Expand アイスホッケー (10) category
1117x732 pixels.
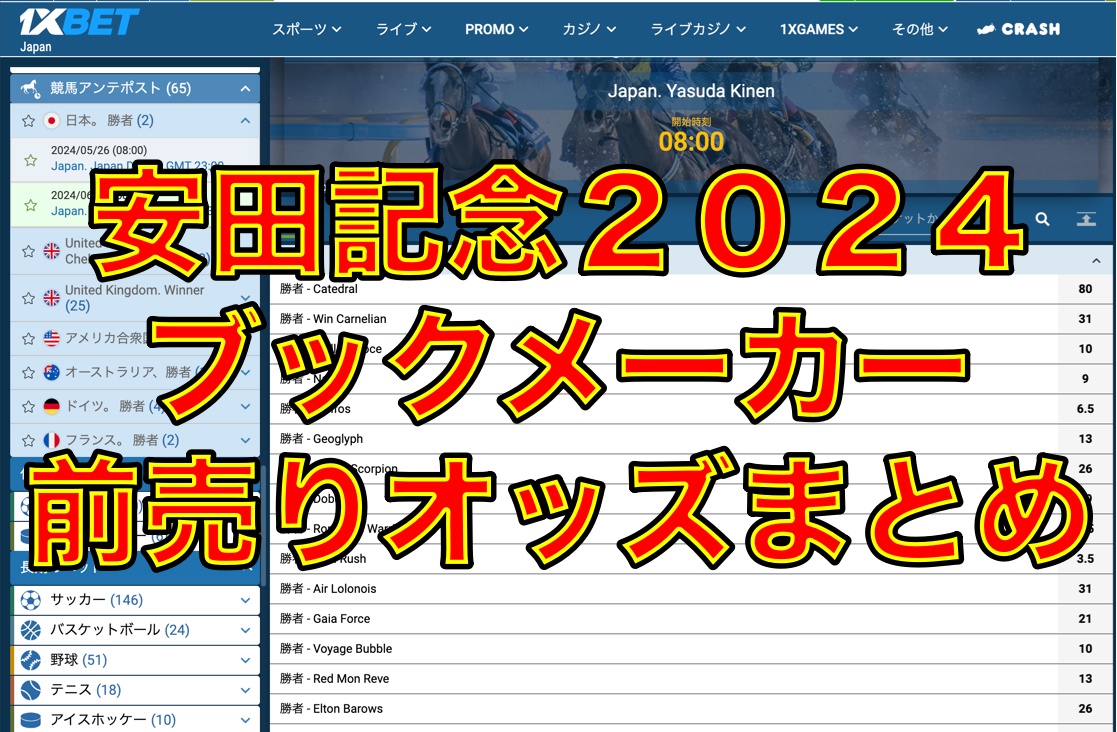[x=245, y=720]
